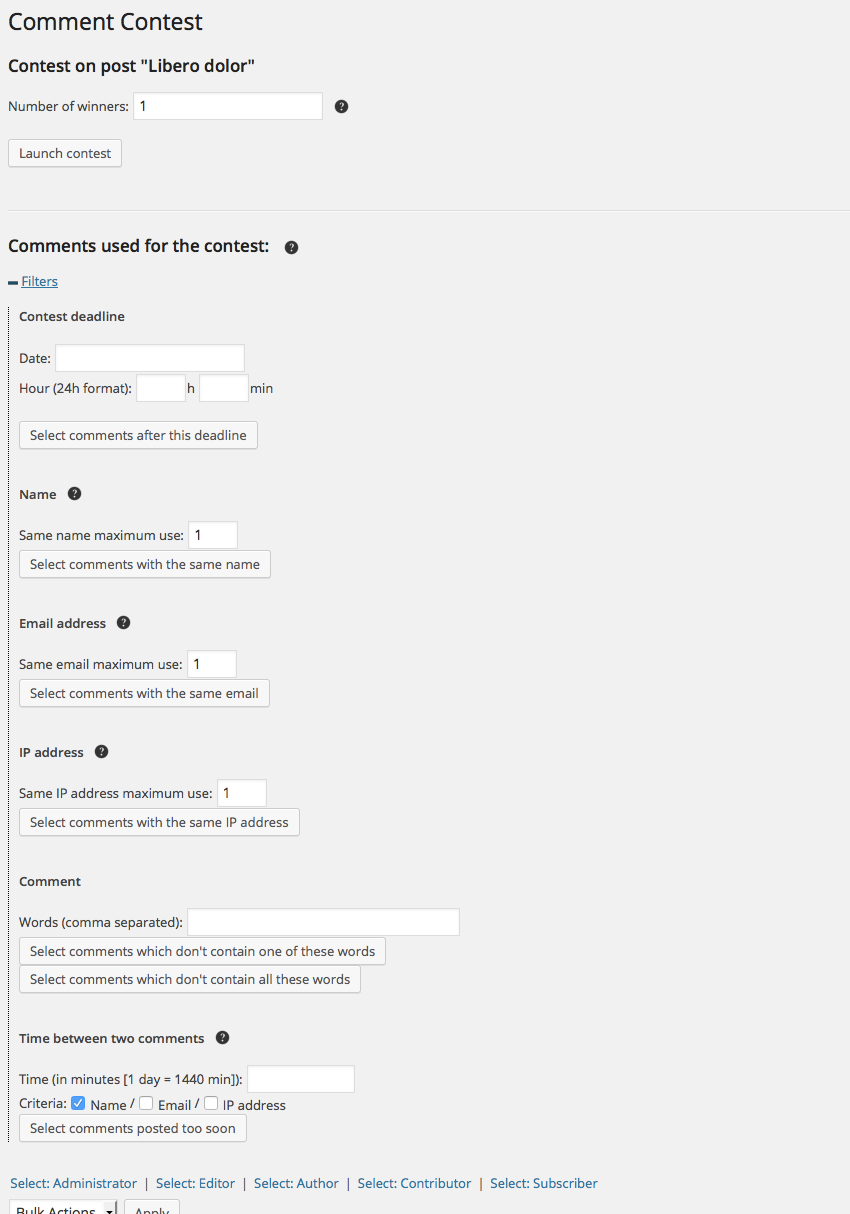This screenshot has height=1214, width=850.
Task: Click Select comments with the same email
Action: [x=144, y=693]
